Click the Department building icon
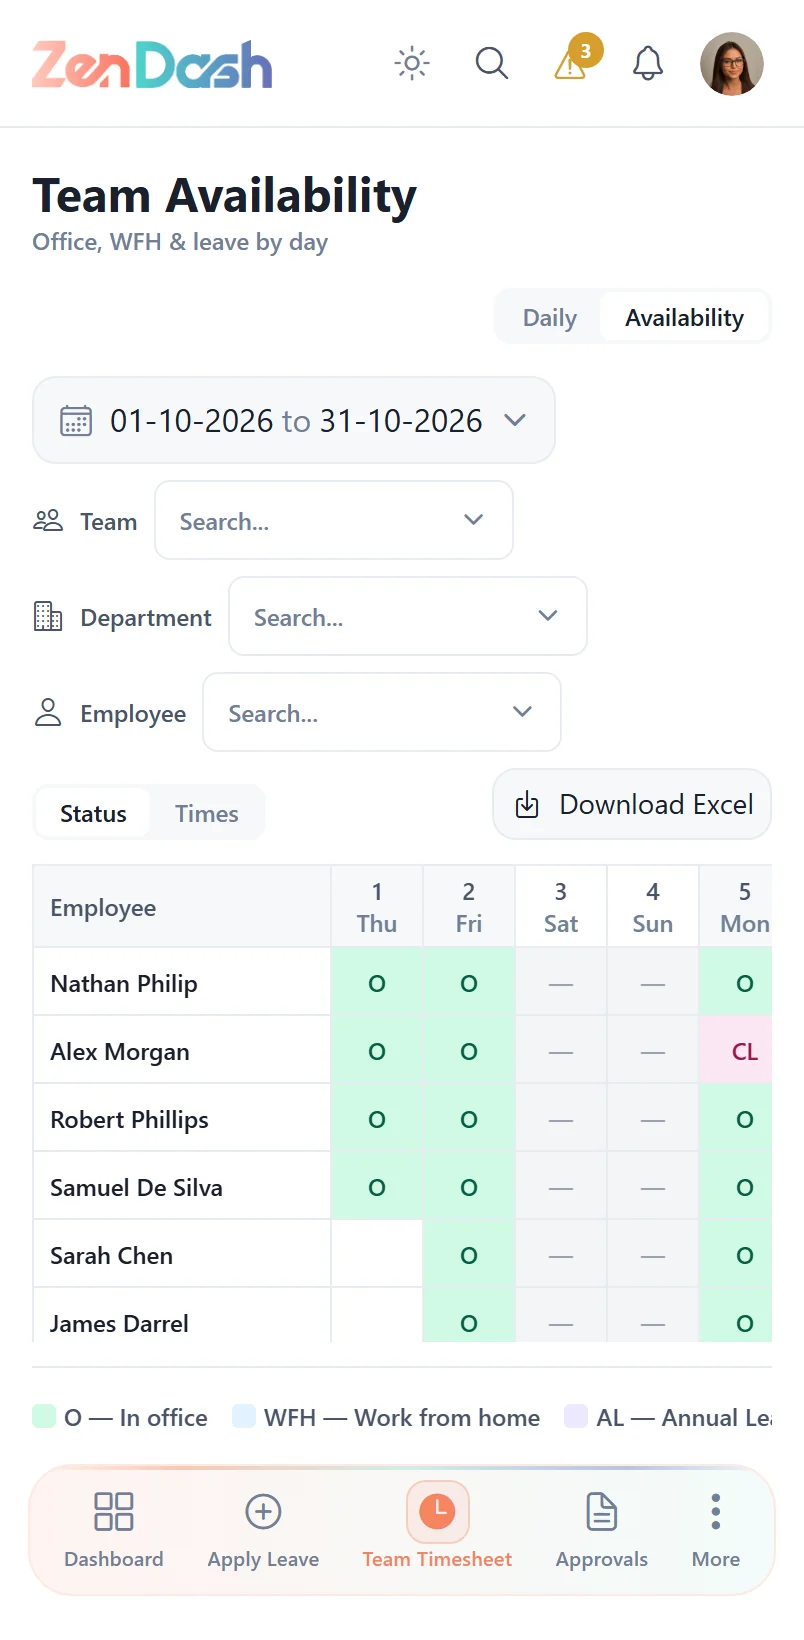 point(48,617)
